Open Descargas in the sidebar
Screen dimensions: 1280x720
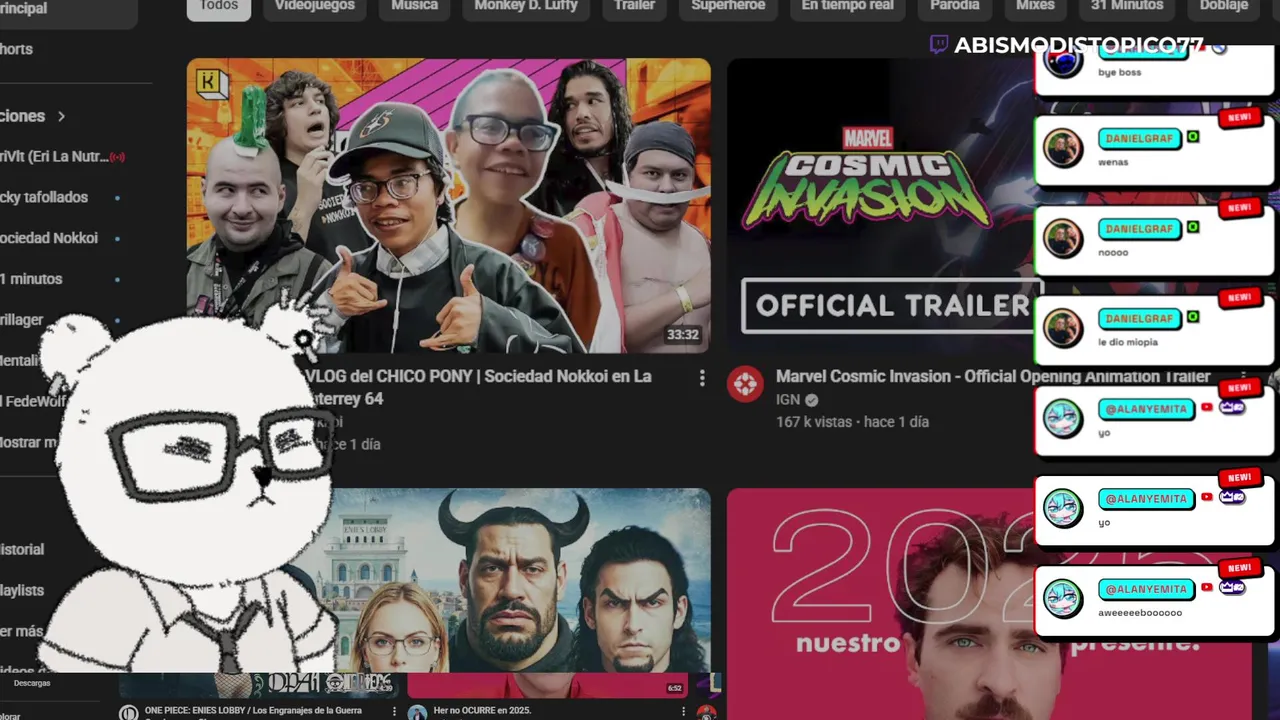pos(32,683)
